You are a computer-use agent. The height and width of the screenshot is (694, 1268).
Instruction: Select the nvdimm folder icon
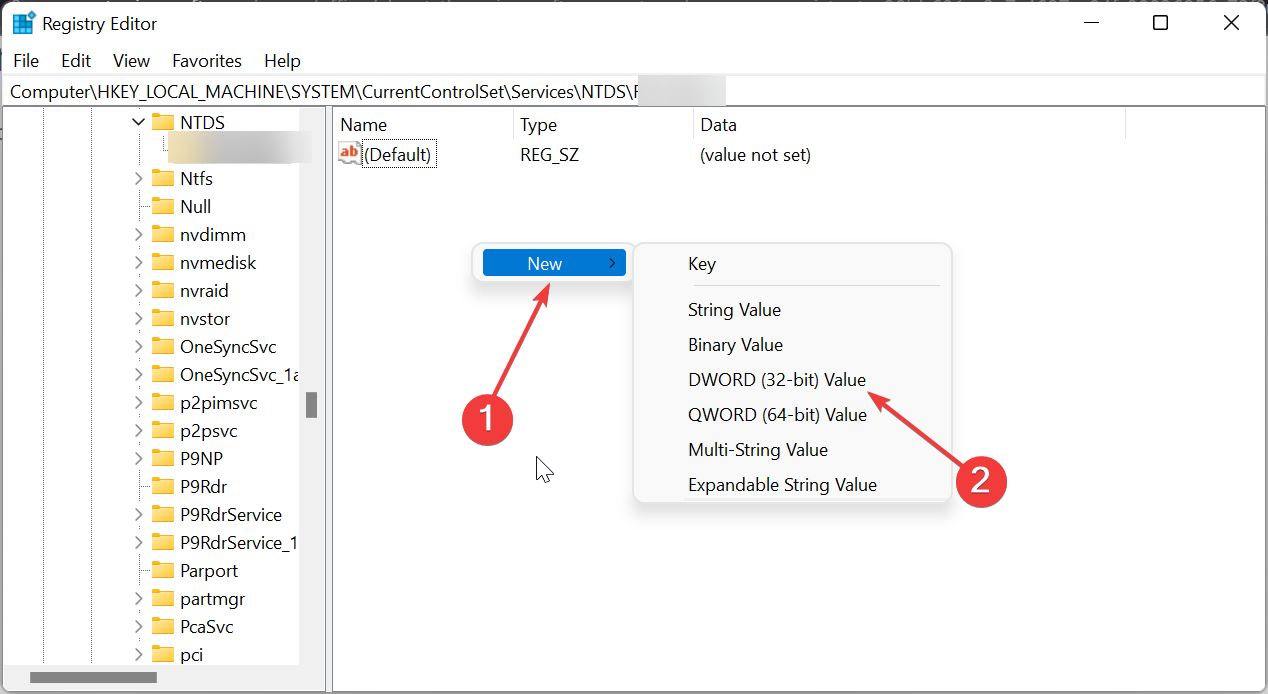pos(163,234)
